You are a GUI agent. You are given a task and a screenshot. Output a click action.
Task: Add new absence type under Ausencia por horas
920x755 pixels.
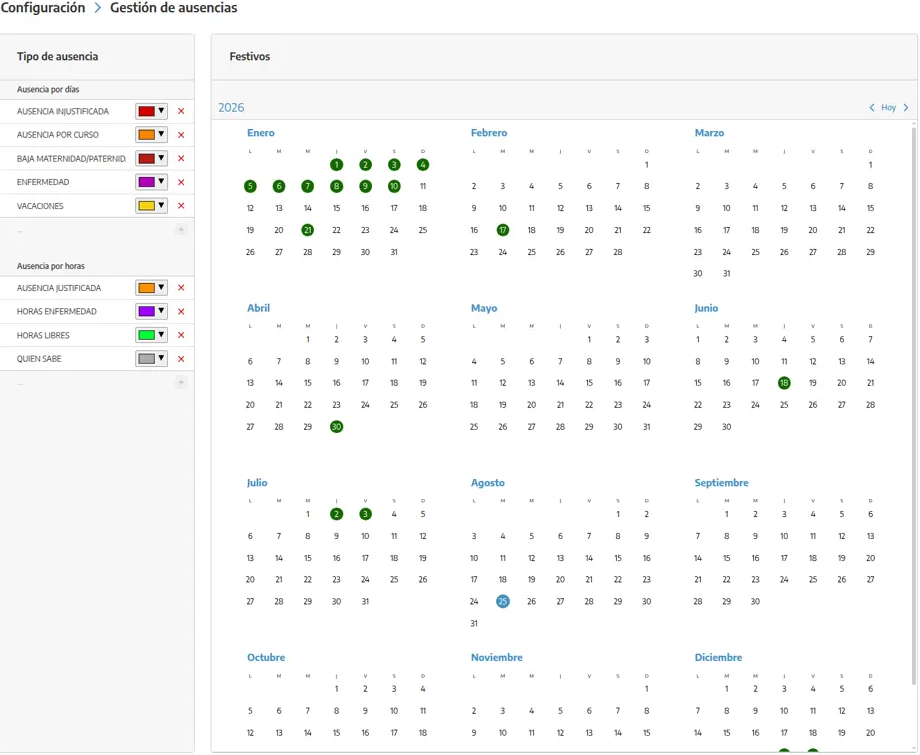tap(181, 382)
